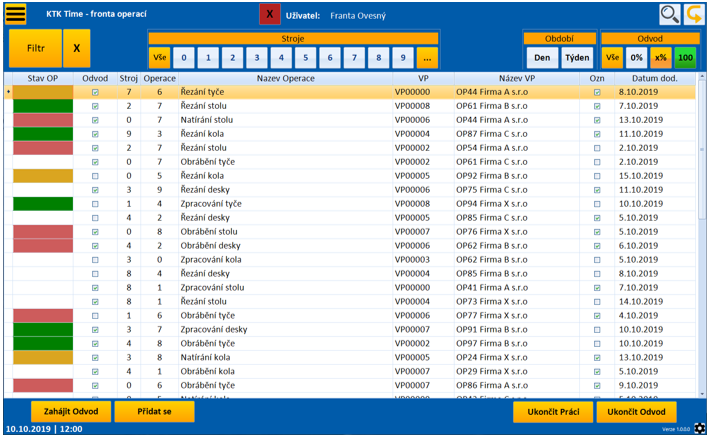
Task: Select the Týden period tab
Action: (576, 57)
